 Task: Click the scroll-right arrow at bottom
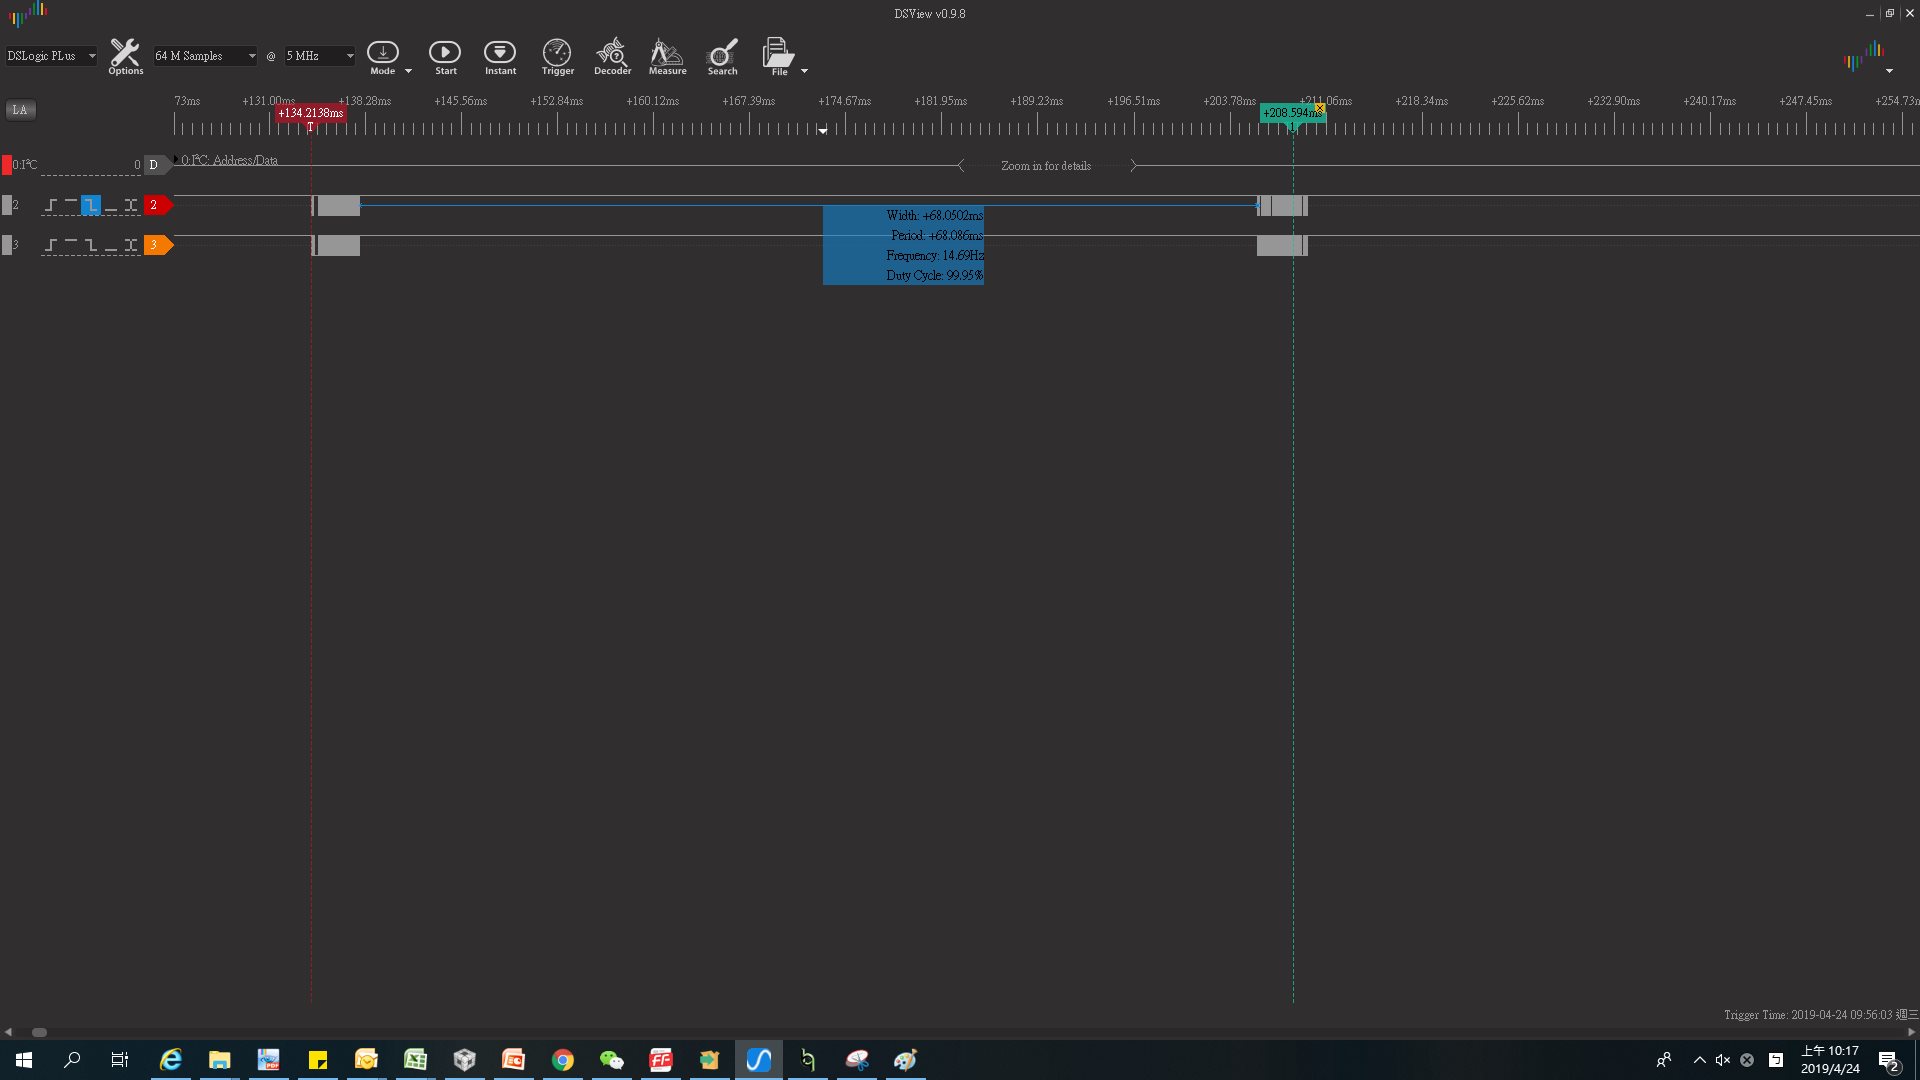click(1911, 1032)
